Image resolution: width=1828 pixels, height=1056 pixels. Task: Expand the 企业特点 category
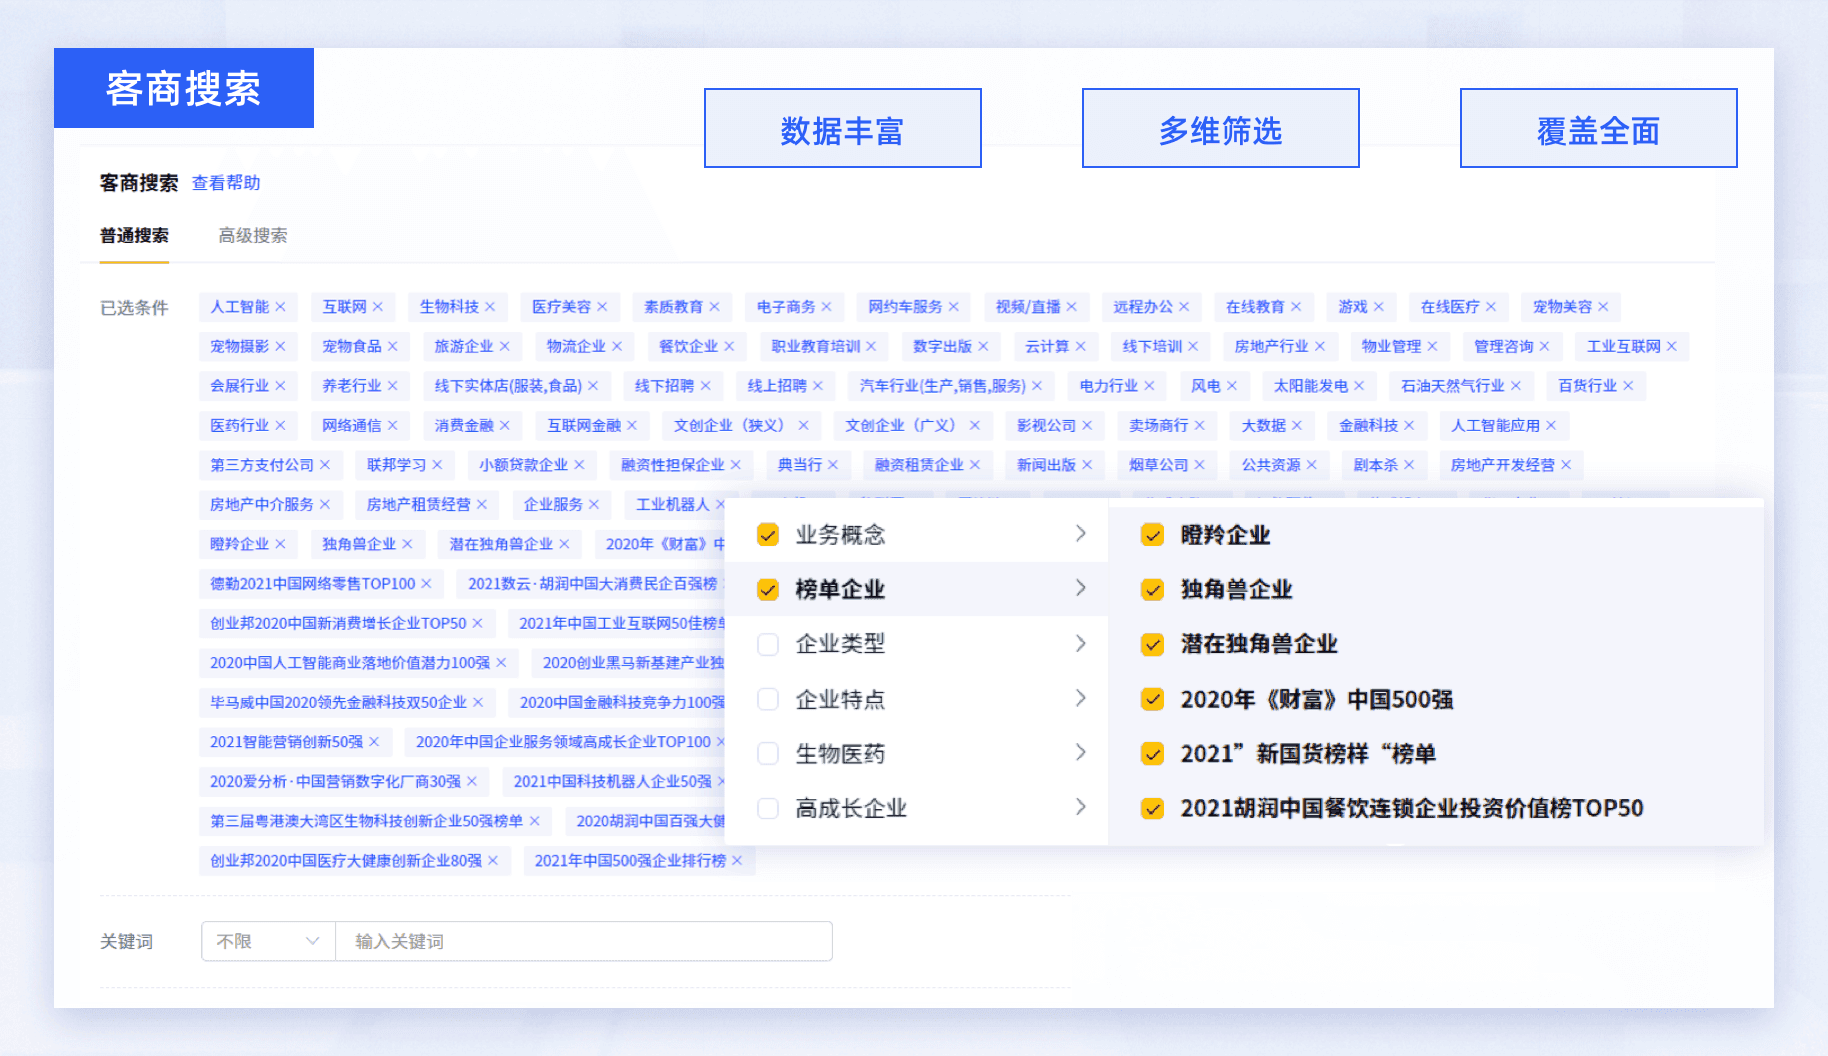[x=1081, y=698]
